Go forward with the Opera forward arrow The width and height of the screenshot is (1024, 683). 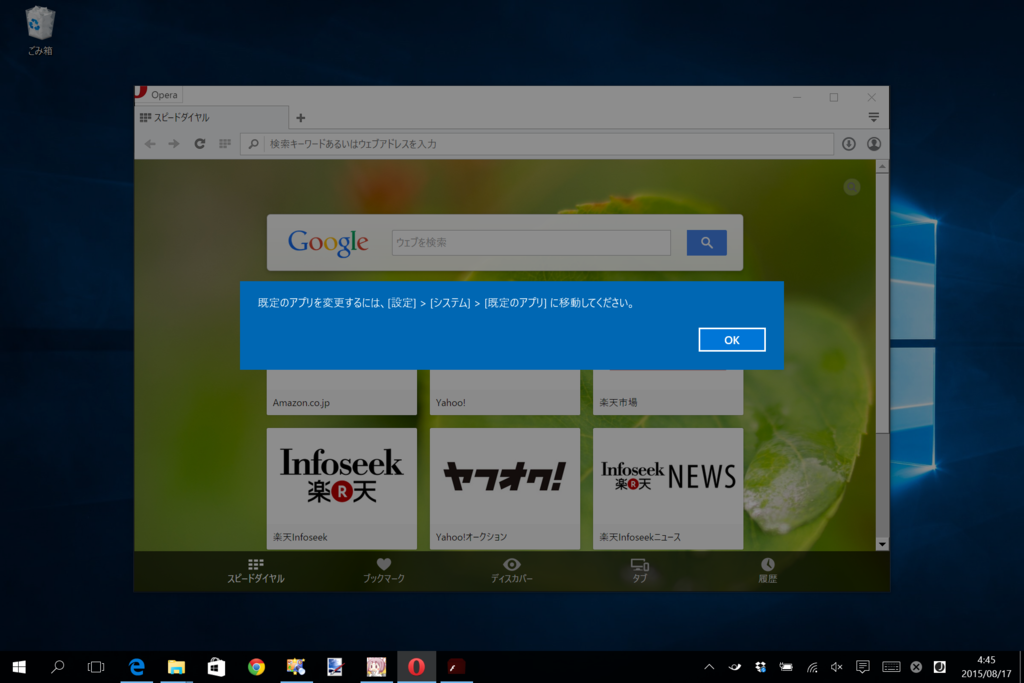pos(174,144)
